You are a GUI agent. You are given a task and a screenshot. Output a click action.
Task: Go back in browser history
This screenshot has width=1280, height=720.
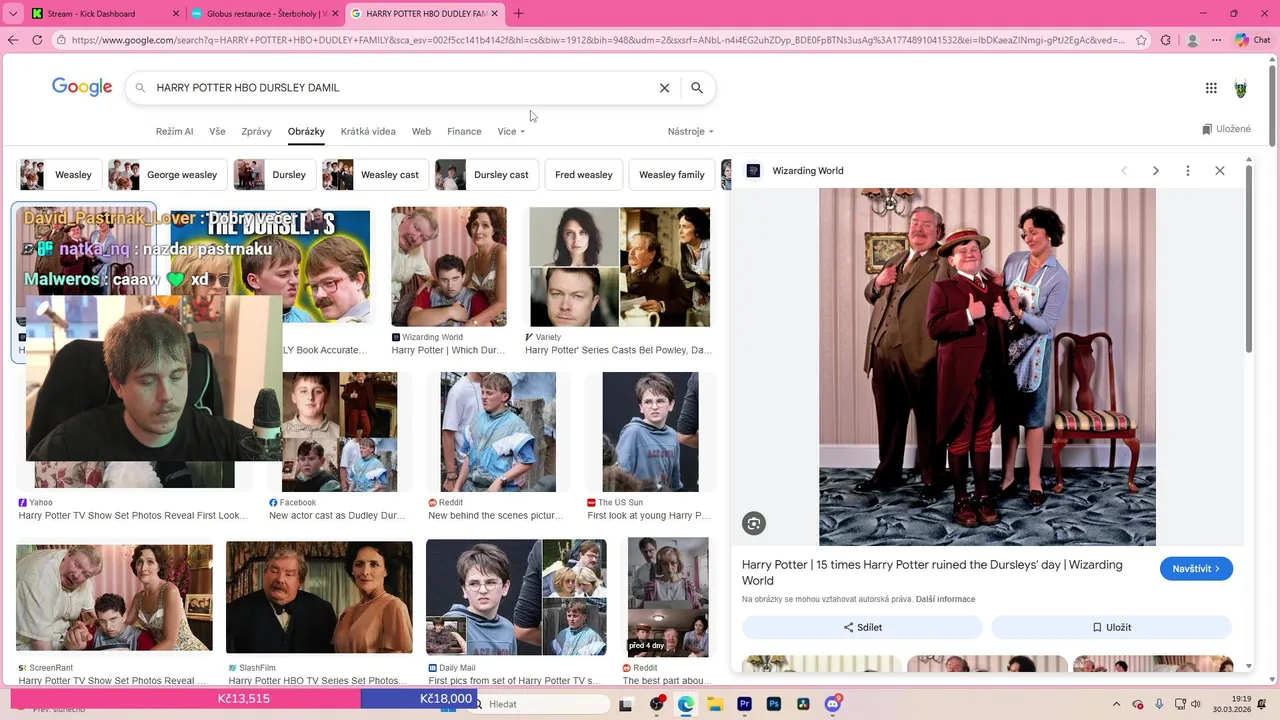coord(13,40)
